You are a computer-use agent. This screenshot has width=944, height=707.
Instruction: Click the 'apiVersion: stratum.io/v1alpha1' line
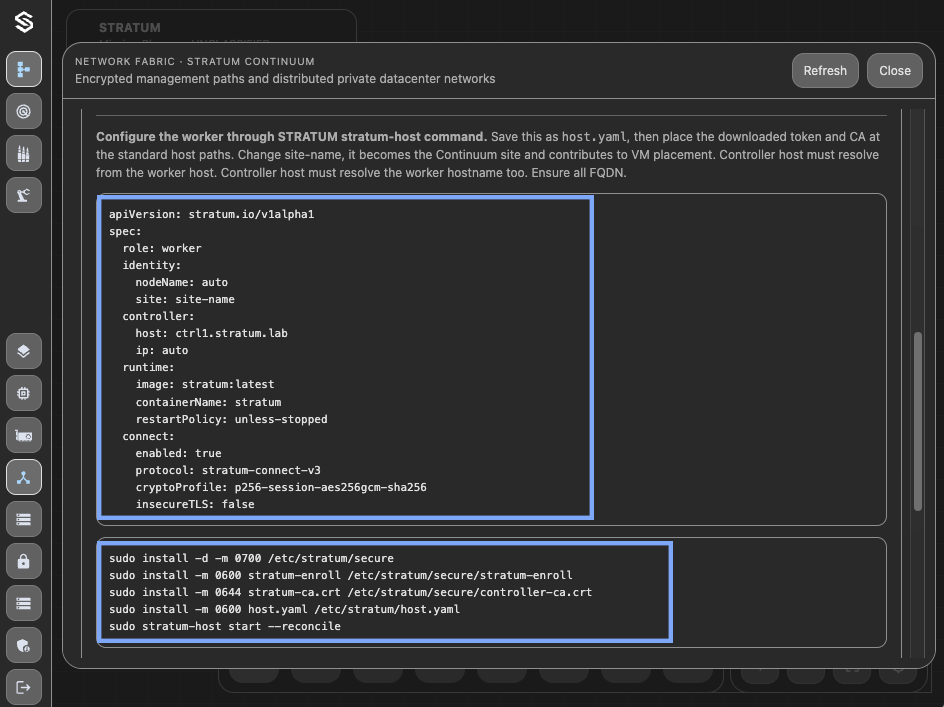(211, 214)
